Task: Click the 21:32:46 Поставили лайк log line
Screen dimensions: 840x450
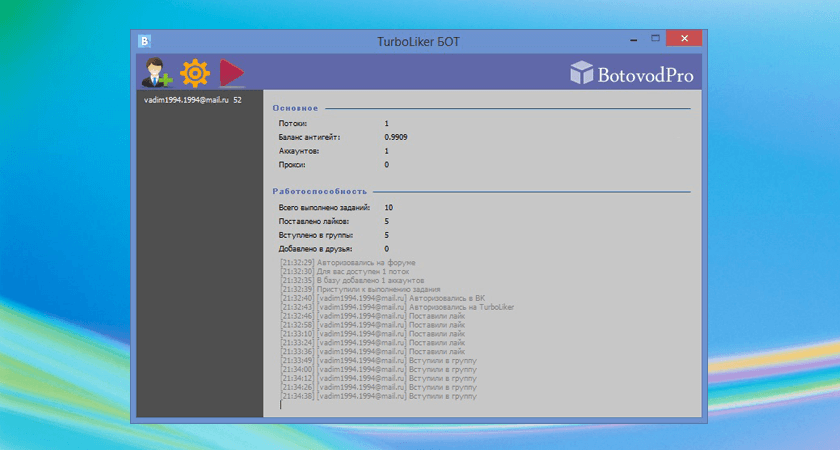Action: [372, 316]
